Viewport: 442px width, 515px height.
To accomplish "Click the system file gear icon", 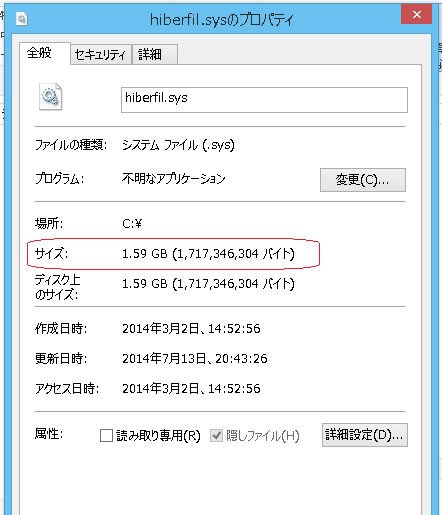I will [x=50, y=97].
